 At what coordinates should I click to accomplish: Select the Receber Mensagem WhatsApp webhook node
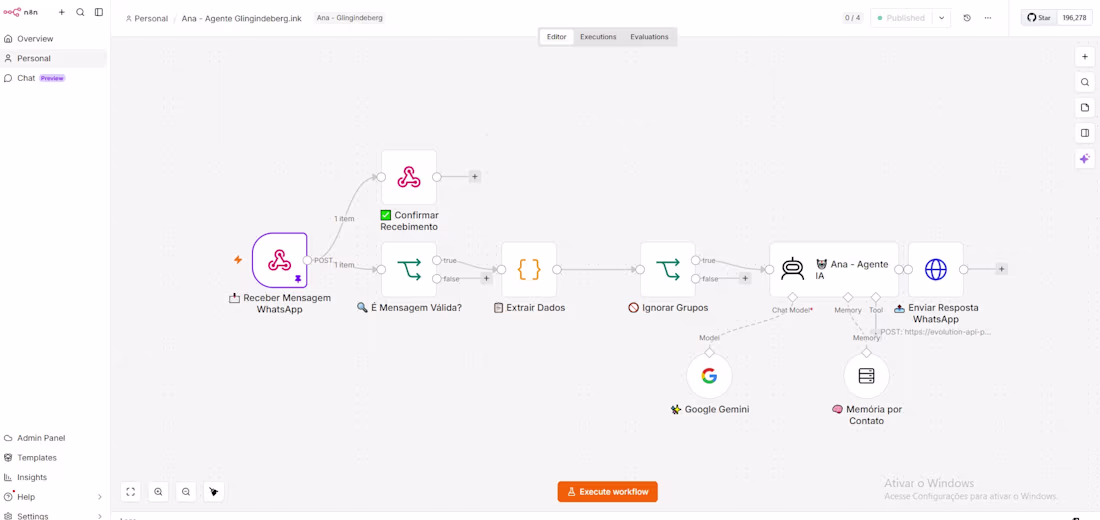(x=280, y=260)
